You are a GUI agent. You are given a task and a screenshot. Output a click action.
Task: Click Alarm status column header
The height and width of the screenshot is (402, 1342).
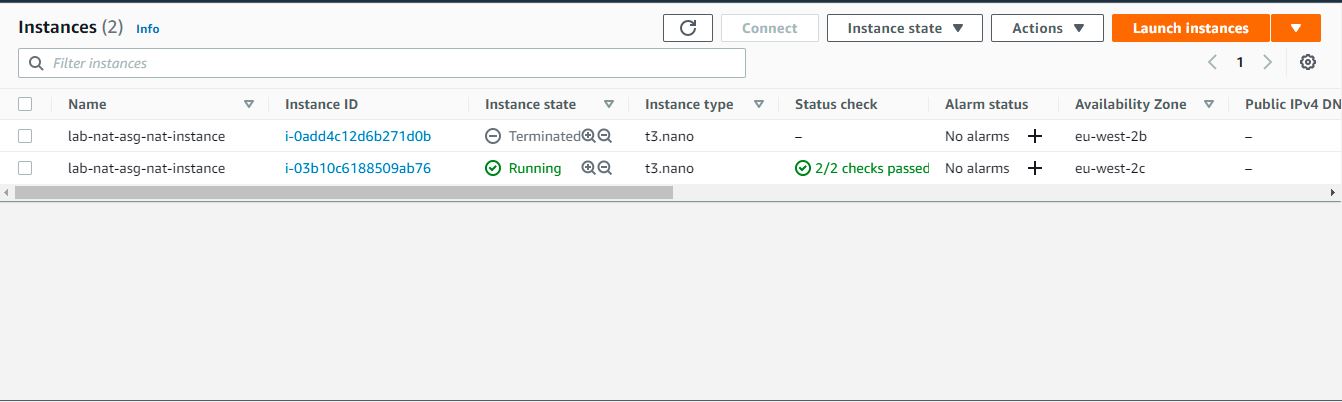point(986,104)
